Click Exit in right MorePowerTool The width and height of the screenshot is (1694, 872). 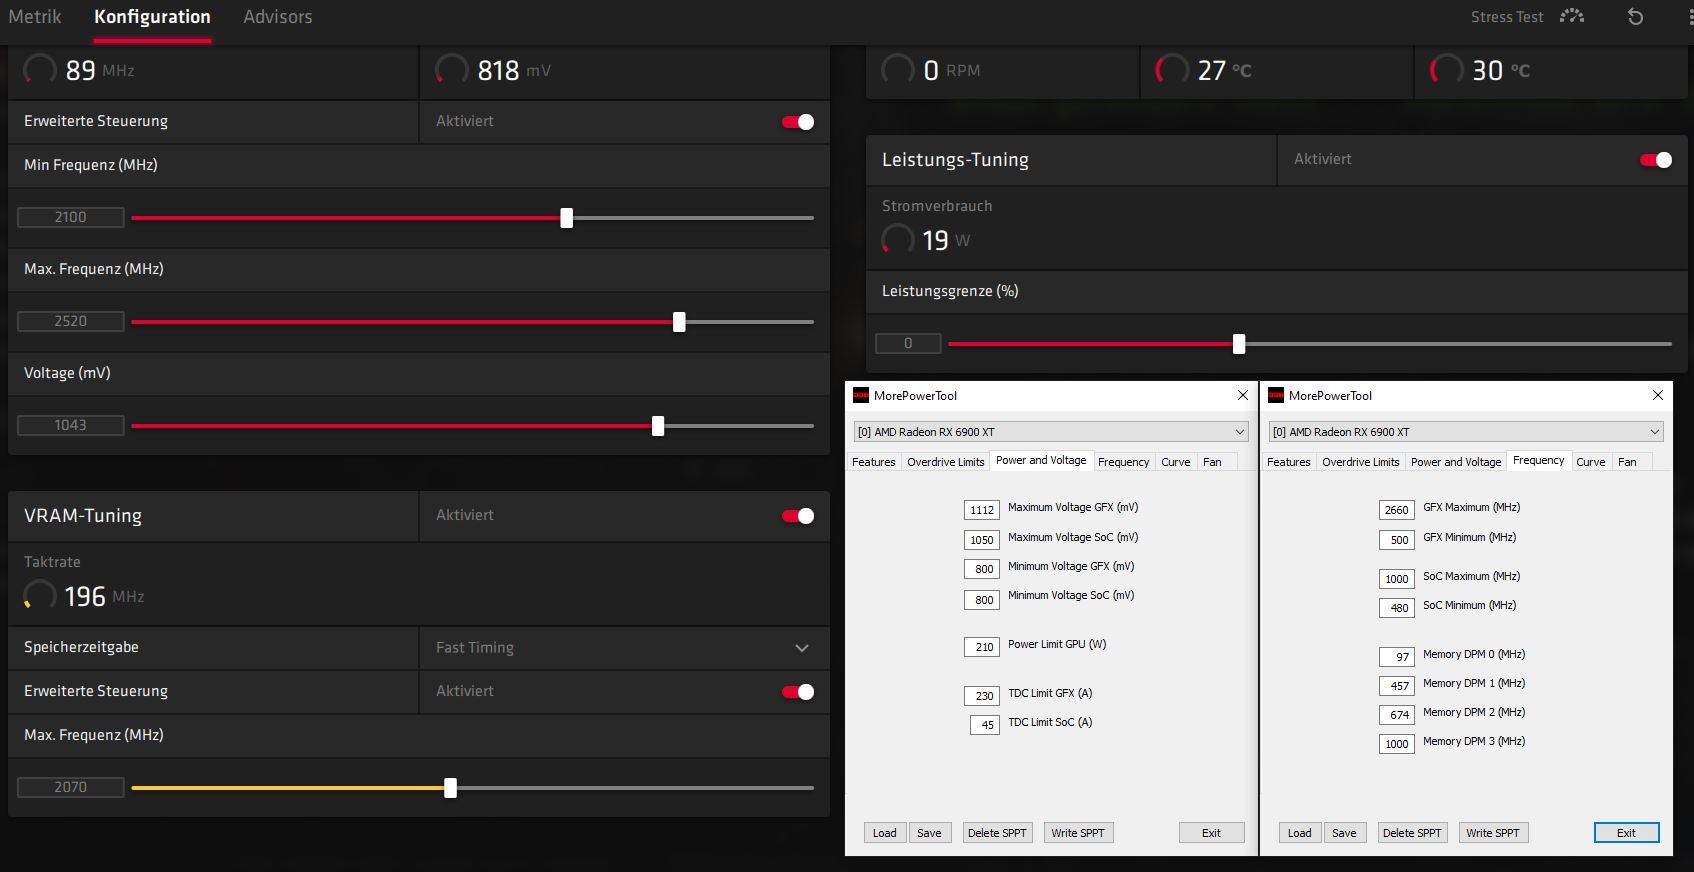(x=1627, y=833)
